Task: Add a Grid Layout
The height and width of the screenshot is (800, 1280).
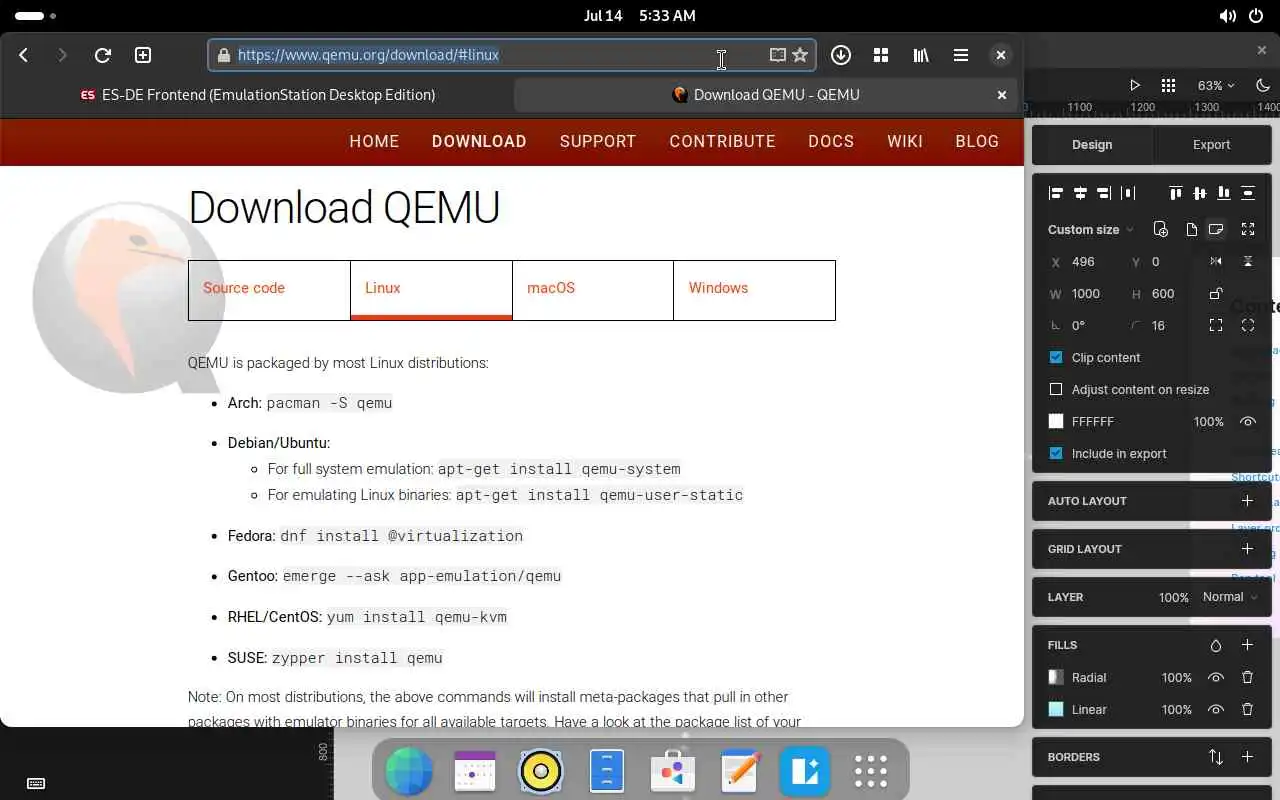Action: click(1247, 549)
